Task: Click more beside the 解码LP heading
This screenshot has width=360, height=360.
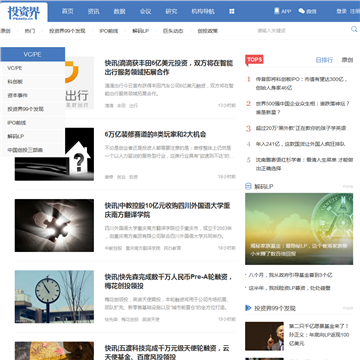Action: point(348,186)
